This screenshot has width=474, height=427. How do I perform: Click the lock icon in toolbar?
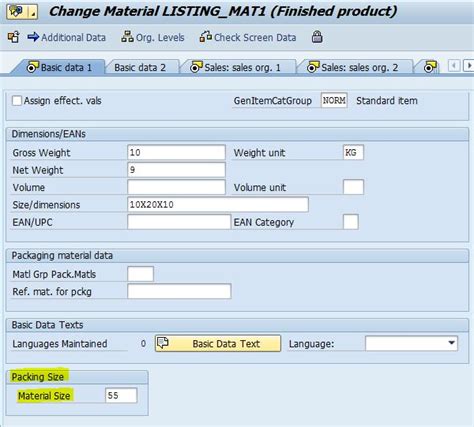point(317,37)
